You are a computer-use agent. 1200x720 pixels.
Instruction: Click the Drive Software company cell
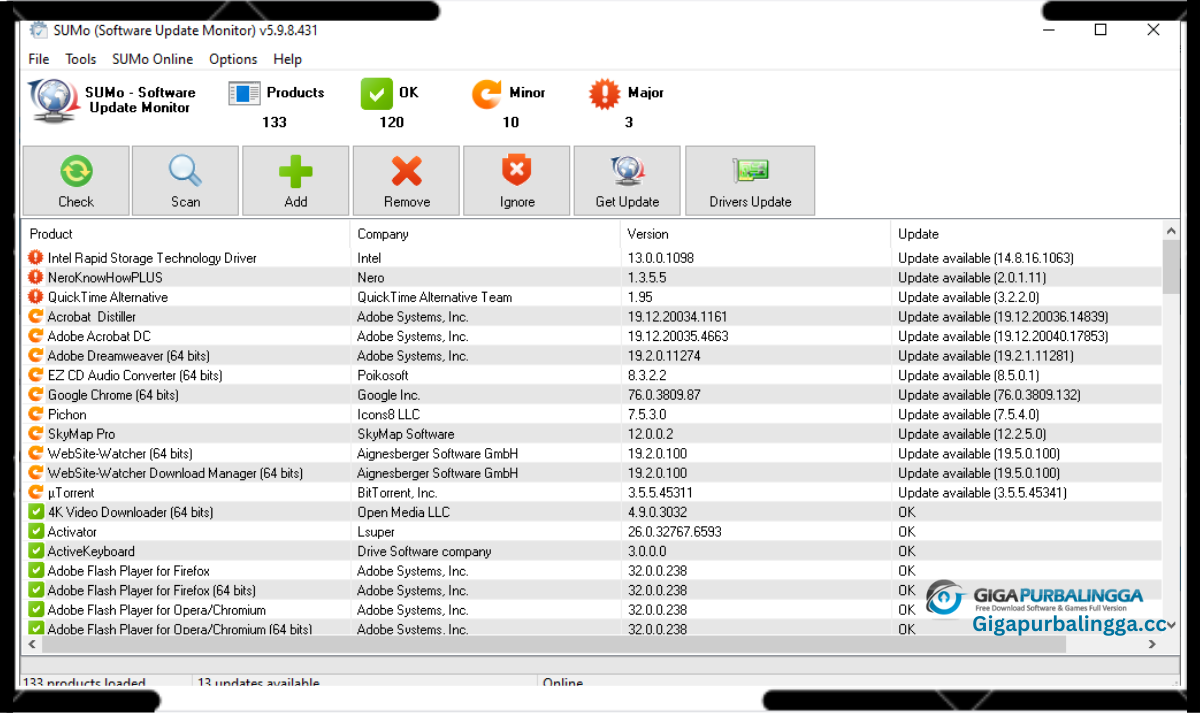pyautogui.click(x=424, y=551)
